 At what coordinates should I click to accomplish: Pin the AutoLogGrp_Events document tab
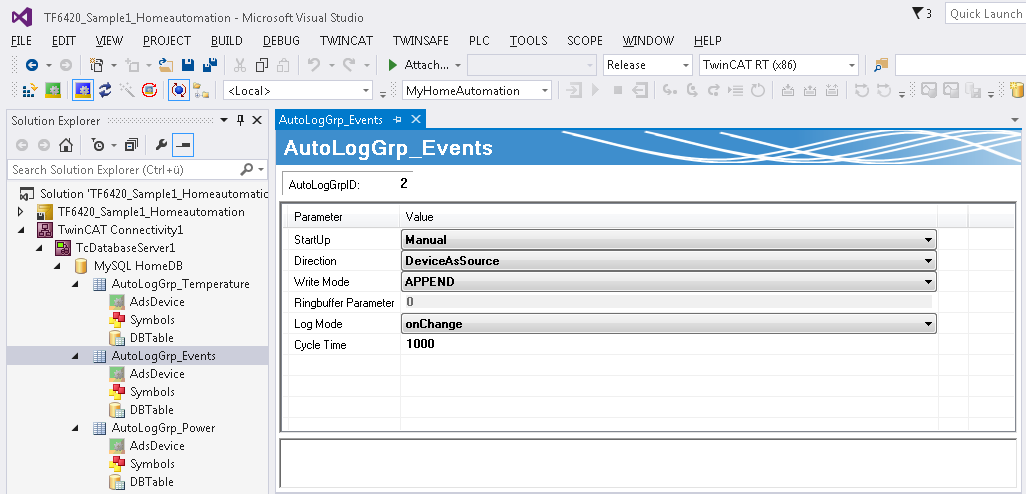(x=397, y=120)
